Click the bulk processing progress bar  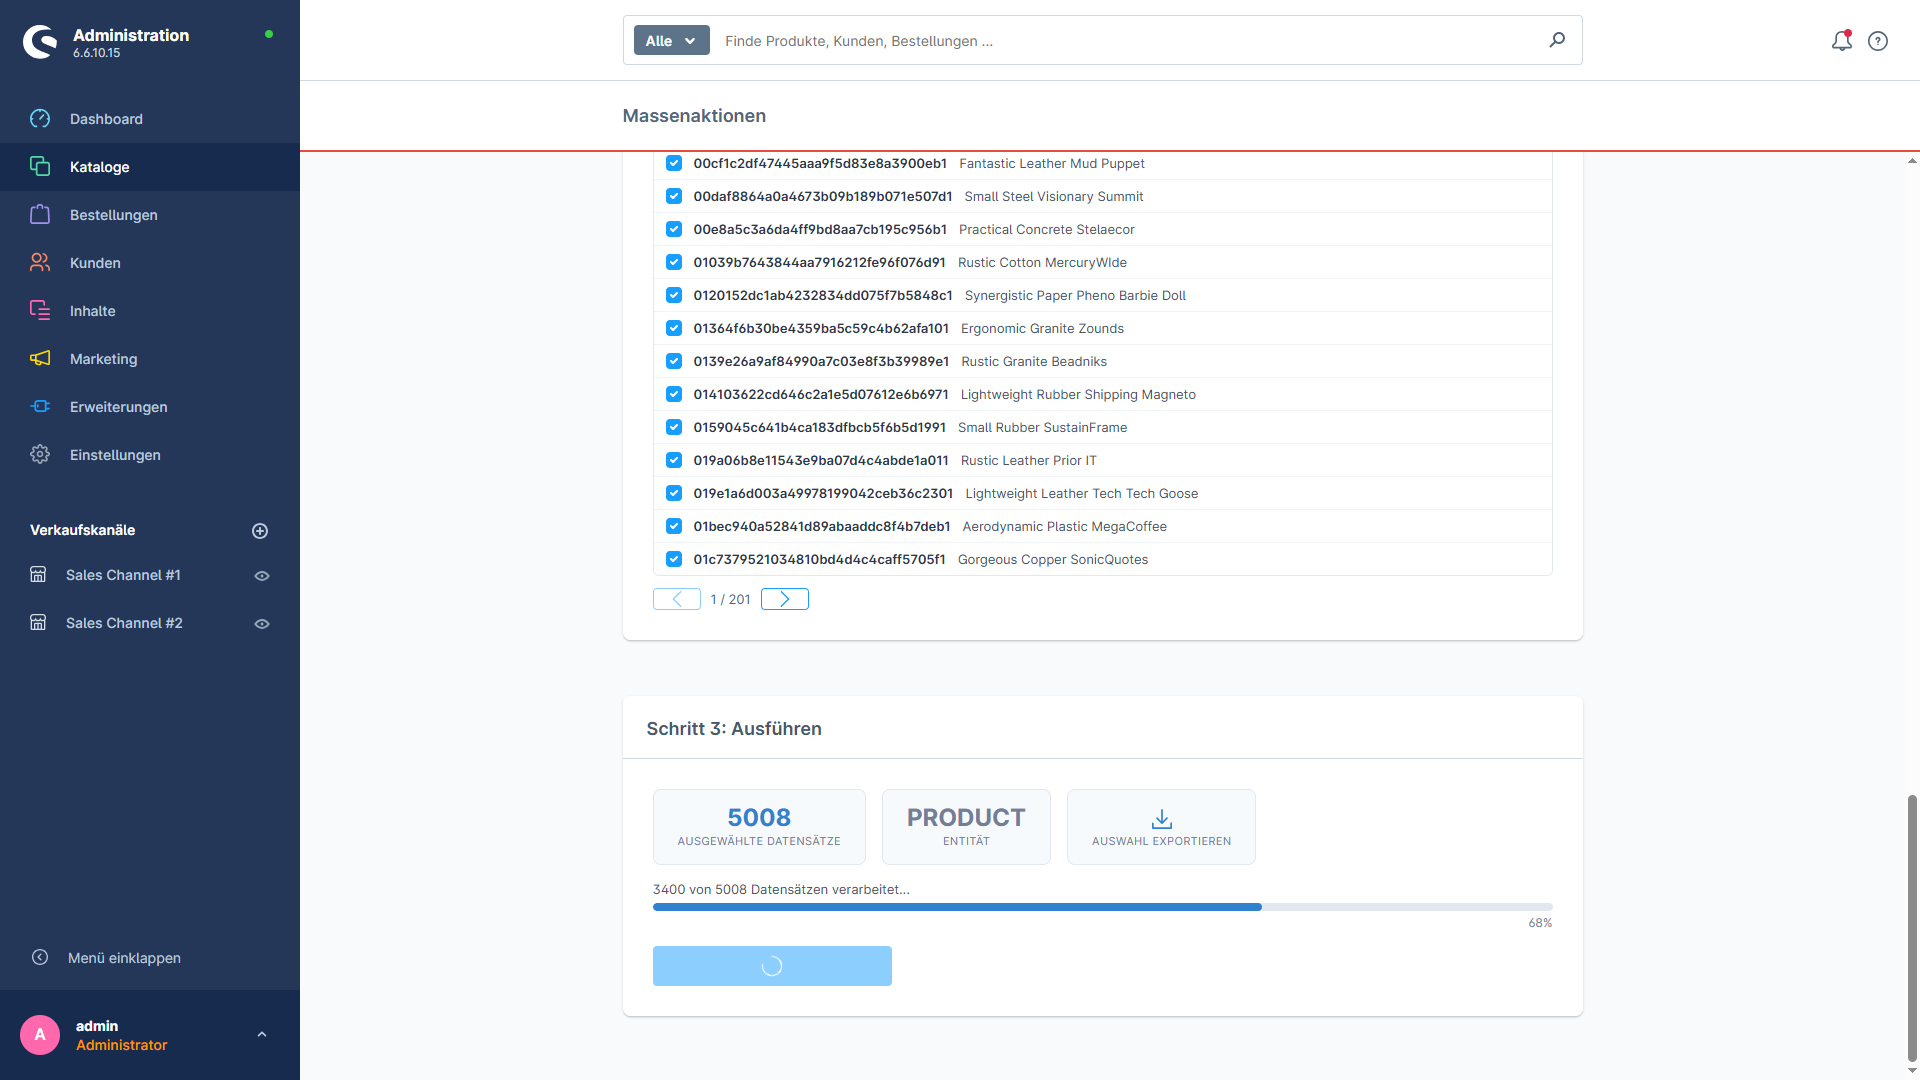(x=1102, y=907)
